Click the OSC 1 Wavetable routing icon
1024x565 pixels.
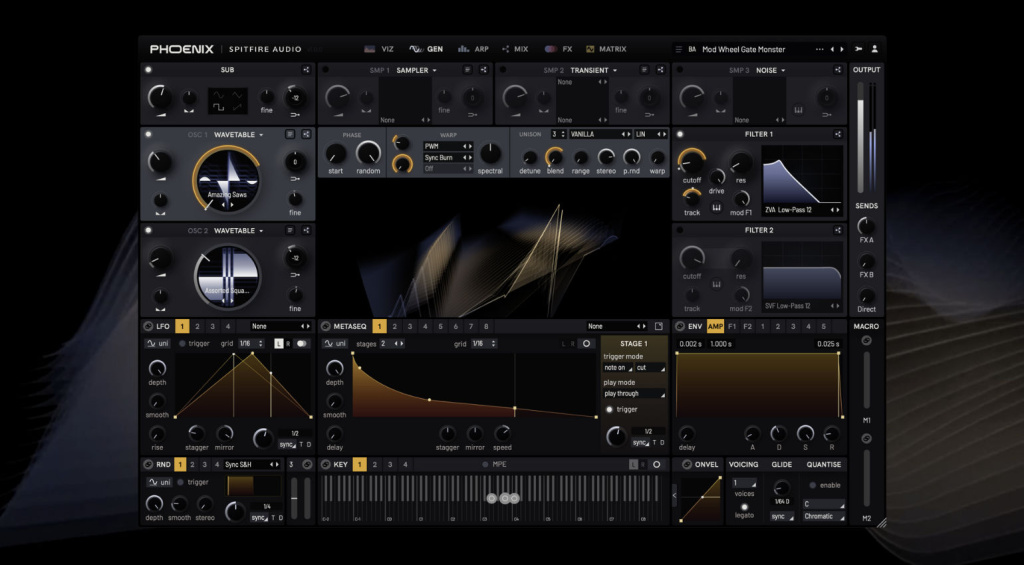pos(306,135)
